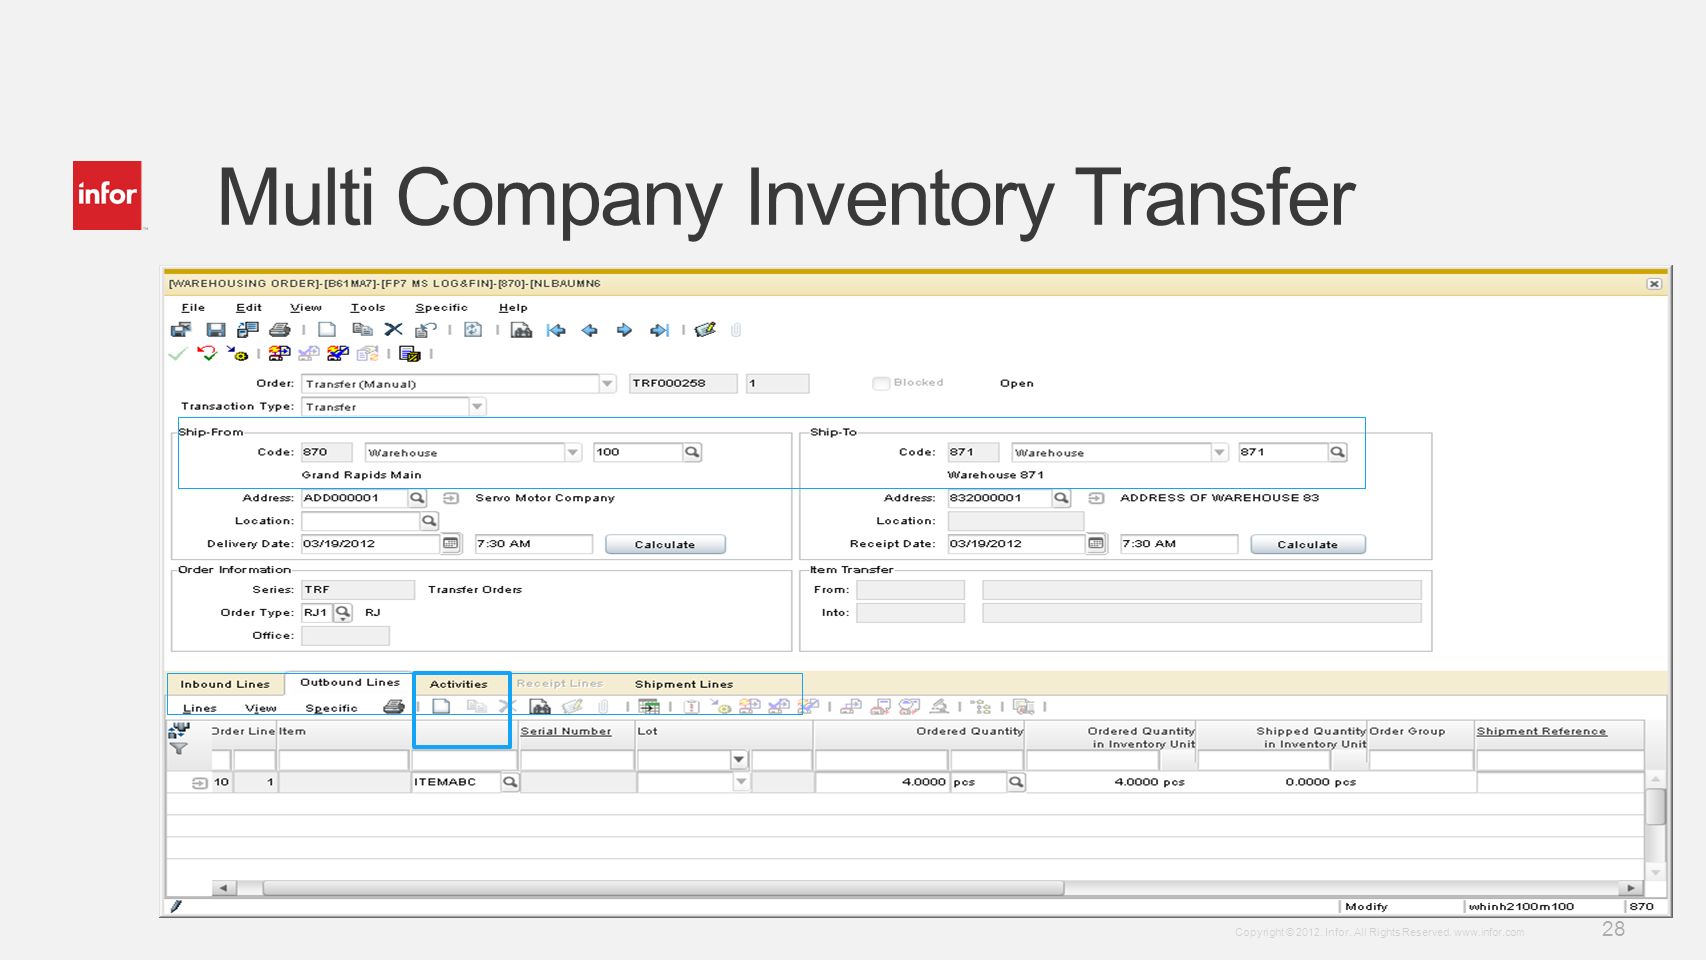Open the Ship-From Location lookup icon
Screen dimensions: 1706x960
tap(429, 521)
